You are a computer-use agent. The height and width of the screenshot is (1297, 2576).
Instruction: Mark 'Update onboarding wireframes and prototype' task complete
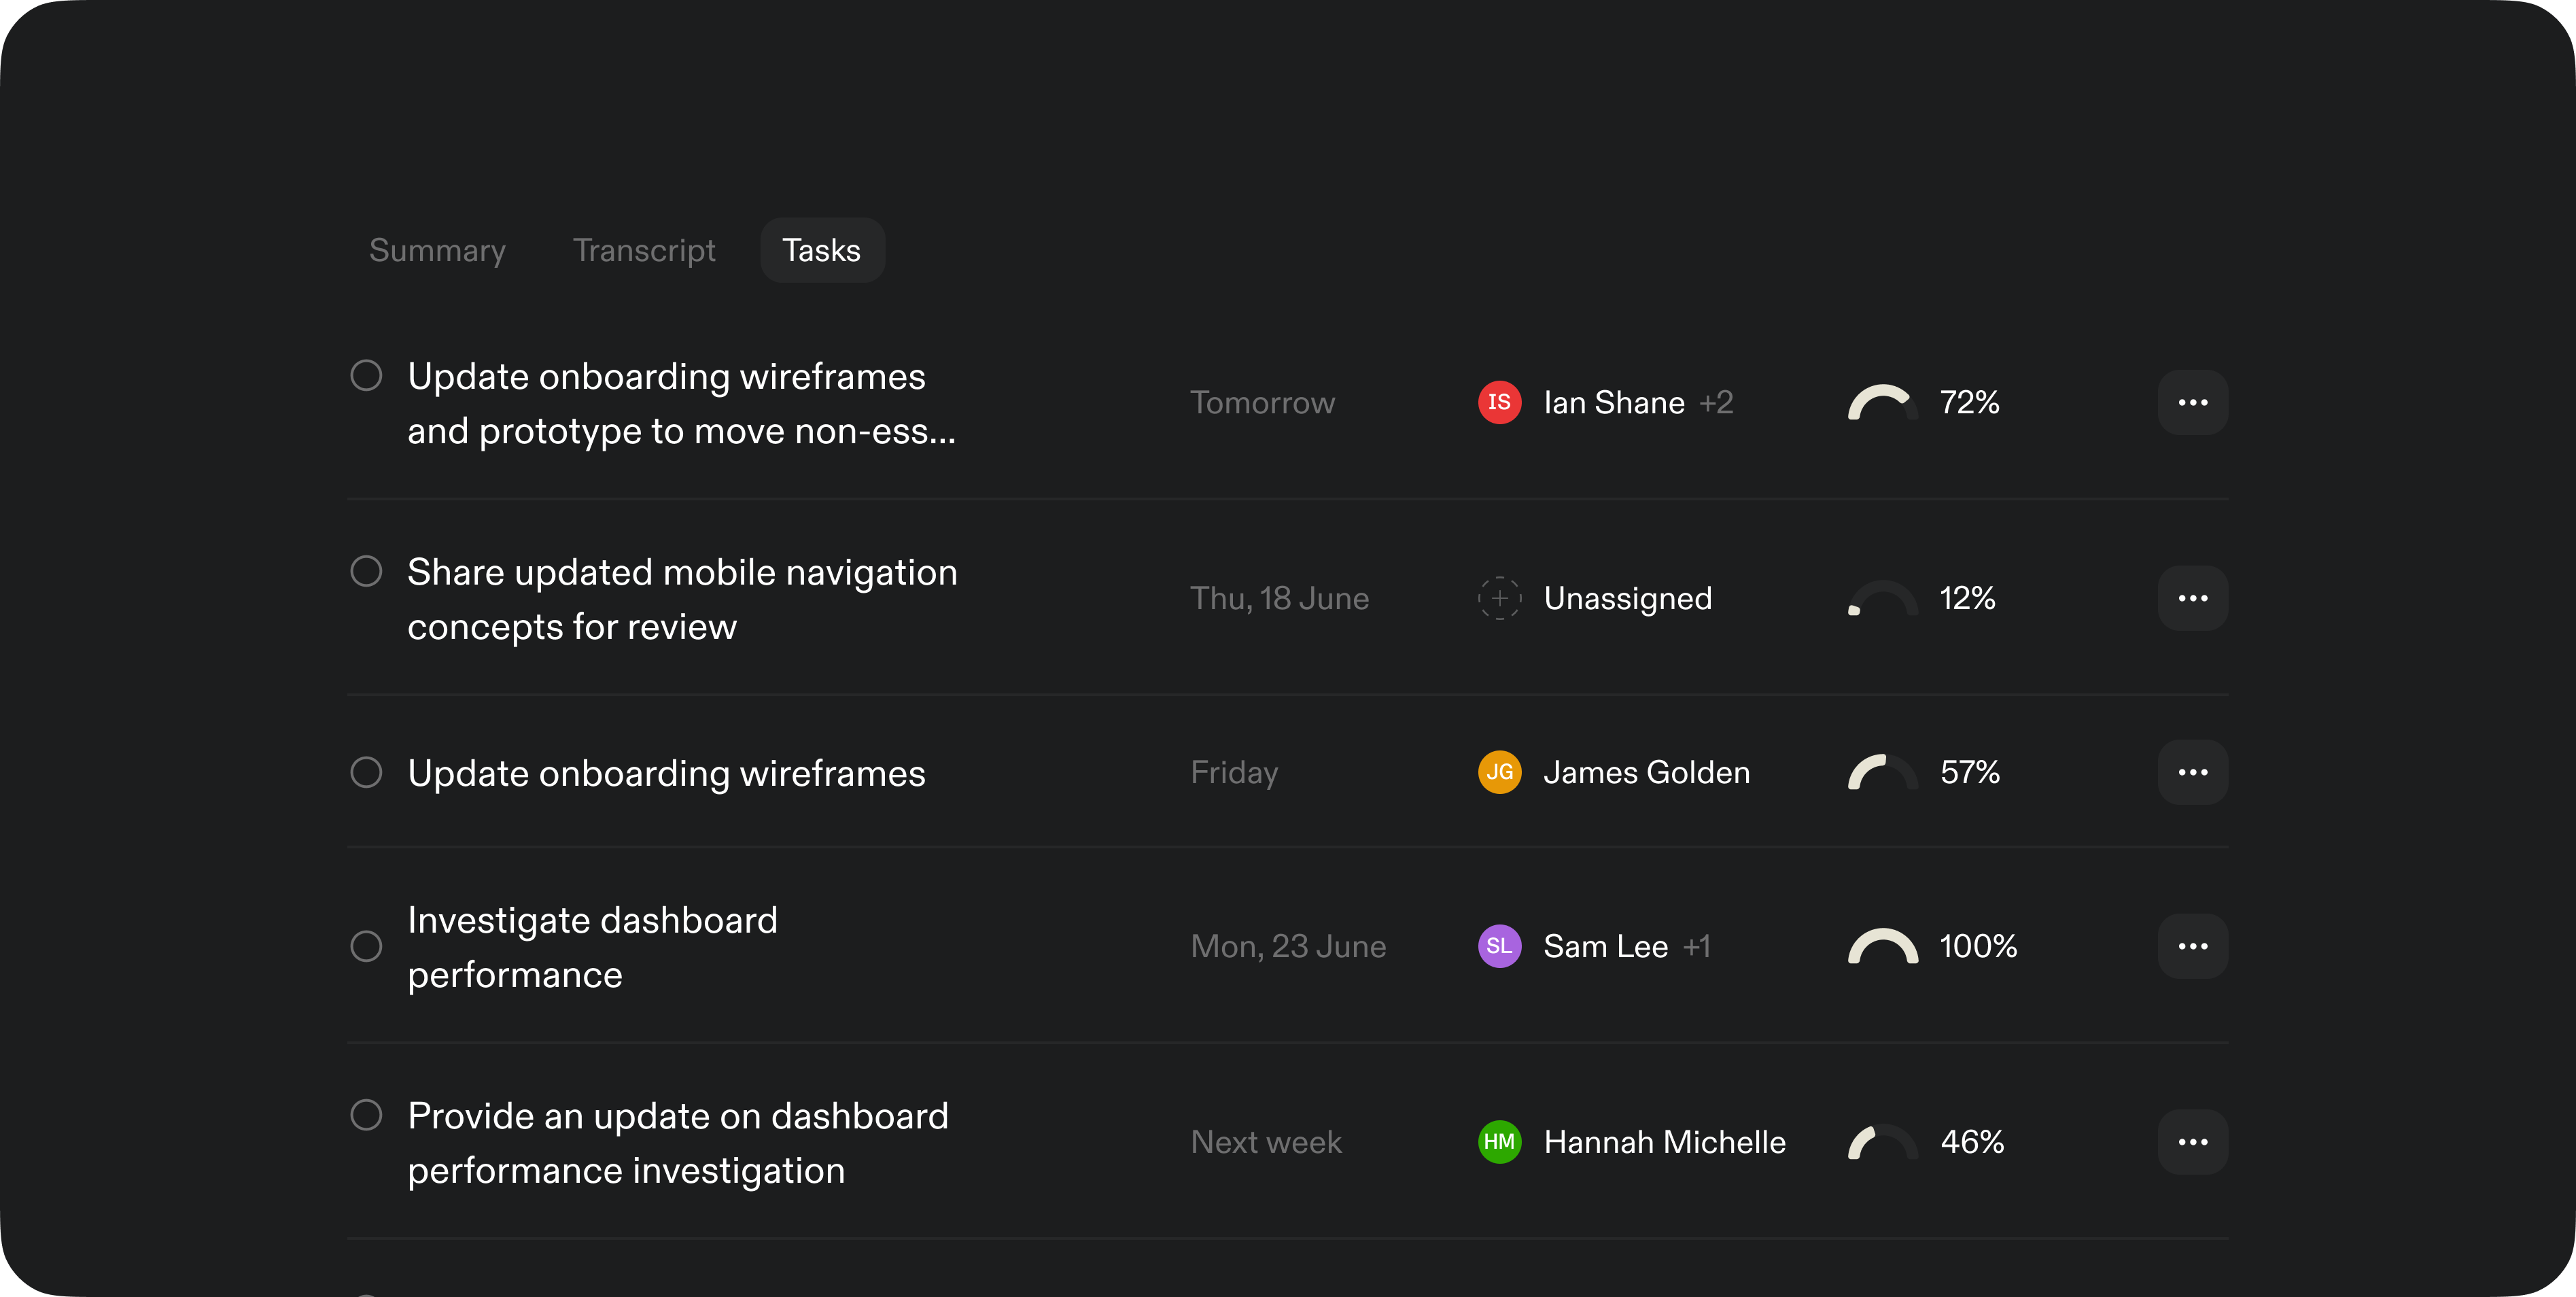(x=366, y=376)
